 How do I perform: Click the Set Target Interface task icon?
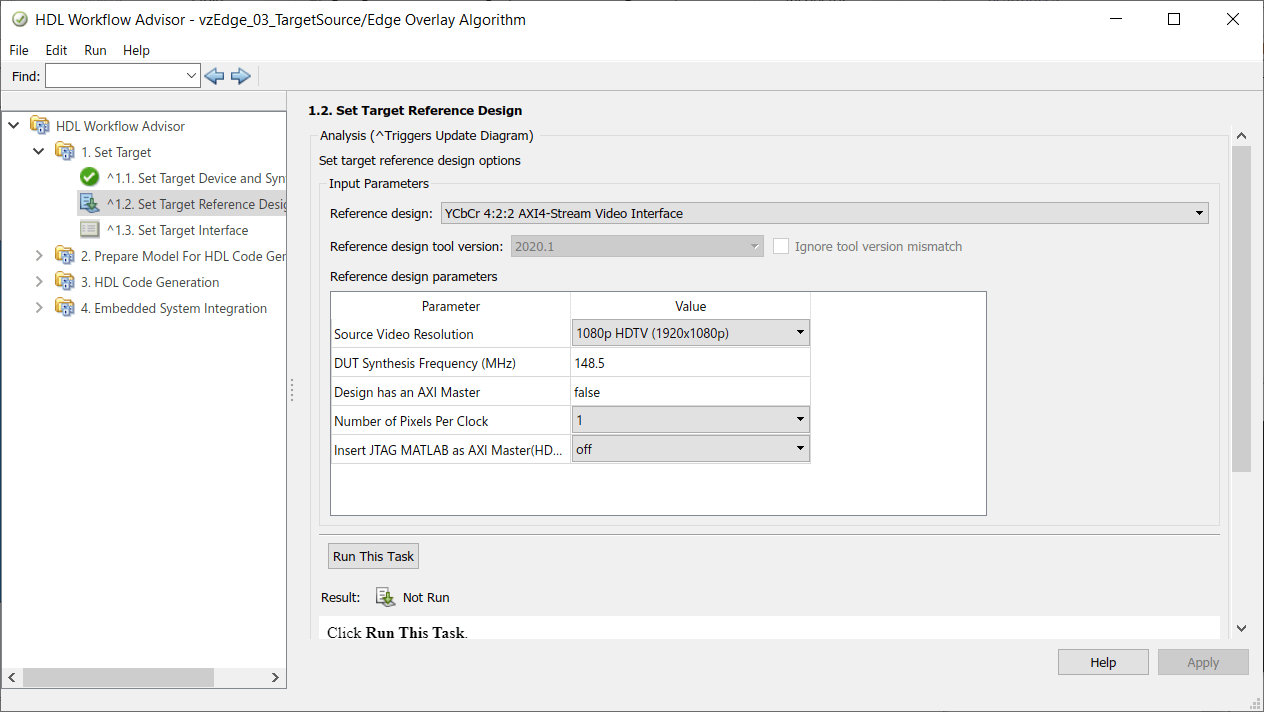(x=89, y=230)
